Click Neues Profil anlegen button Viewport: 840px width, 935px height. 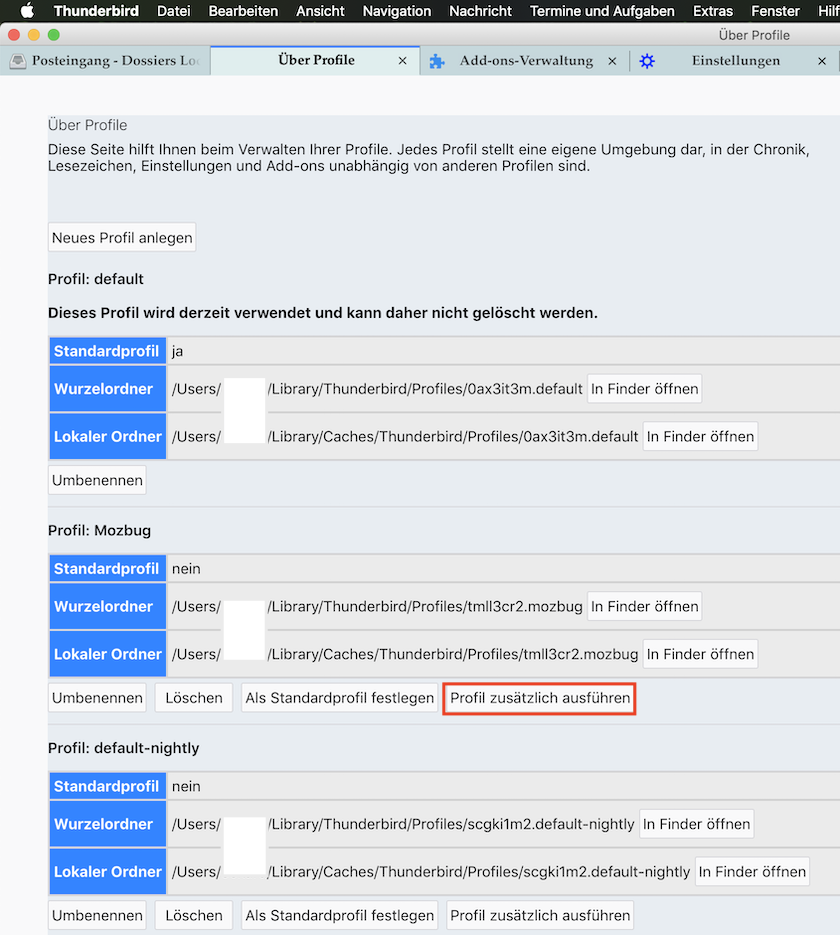point(122,238)
